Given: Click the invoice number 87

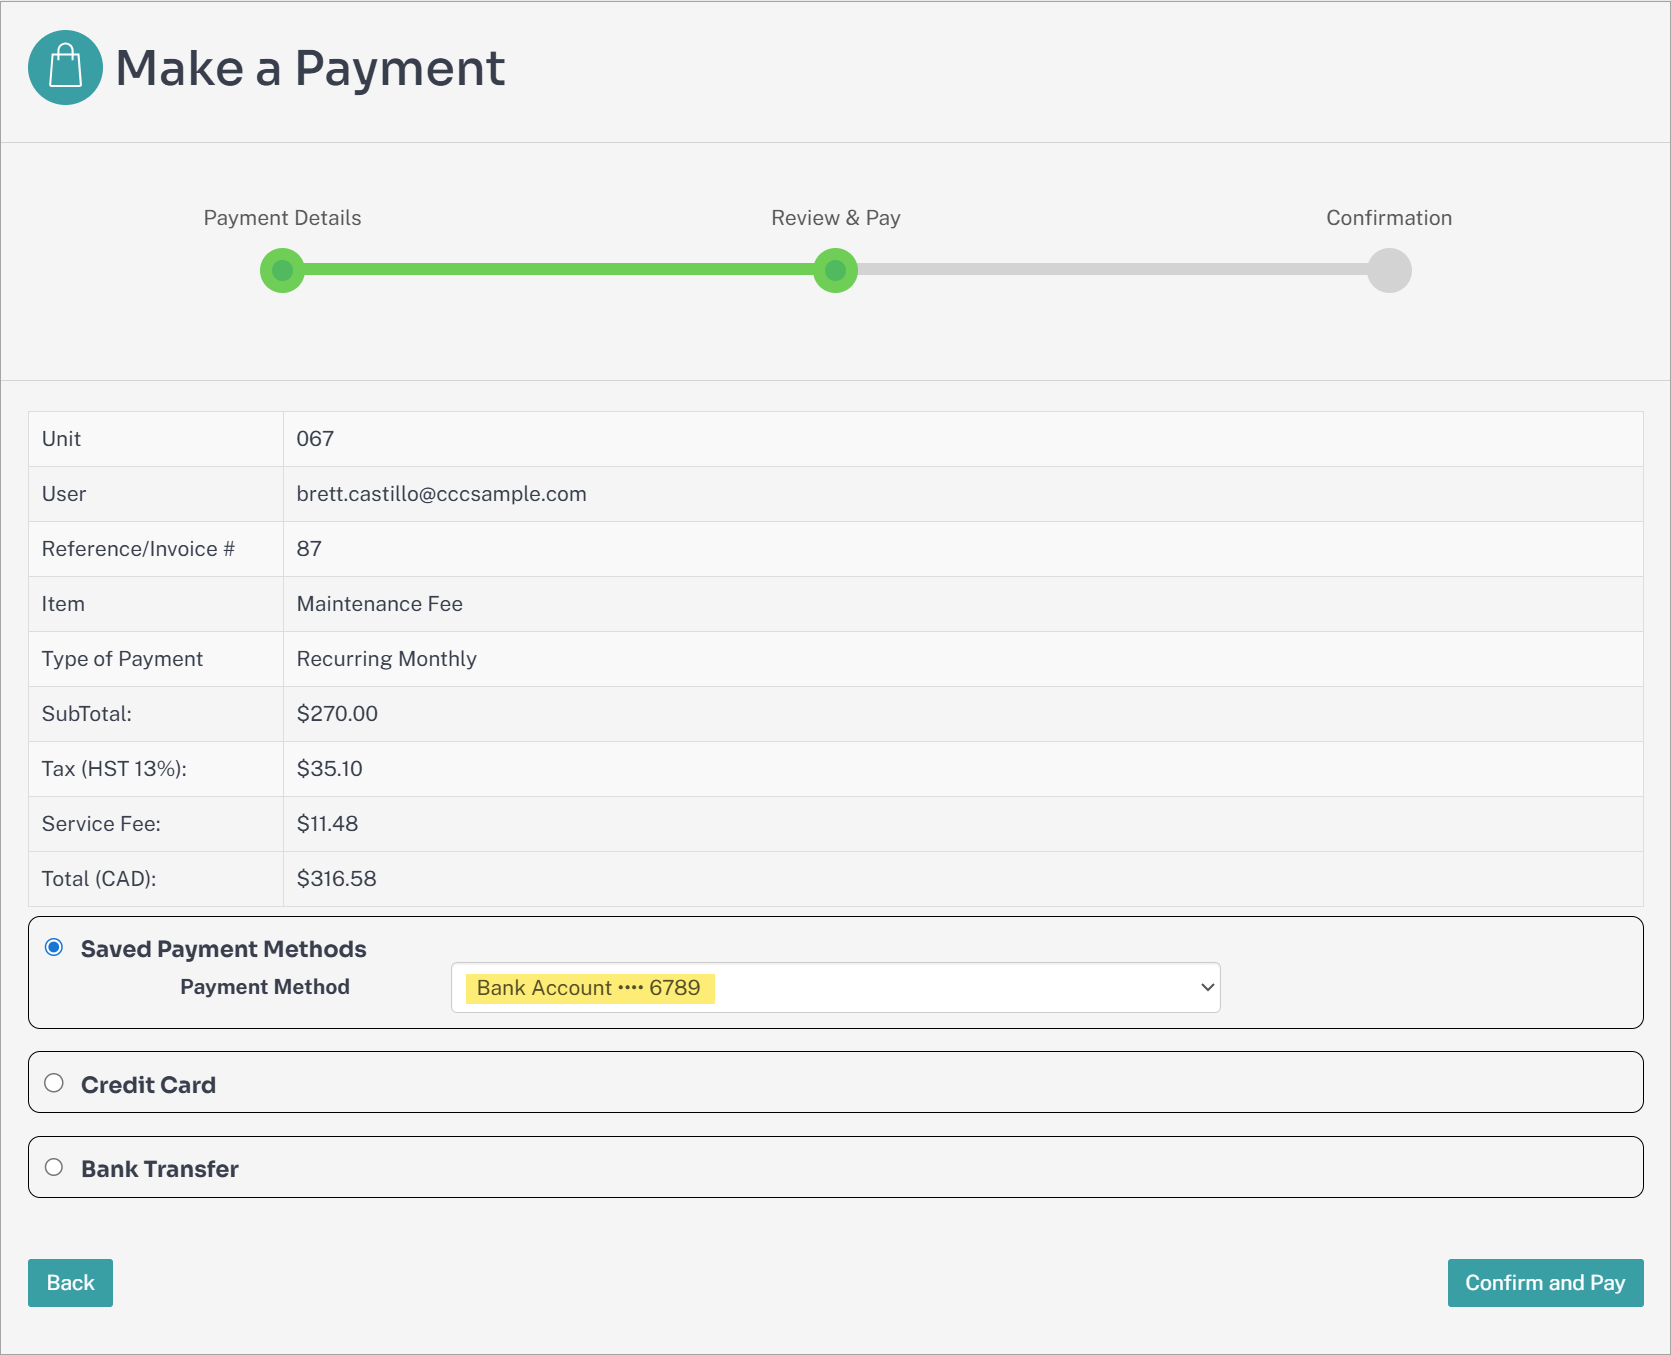Looking at the screenshot, I should tap(309, 549).
